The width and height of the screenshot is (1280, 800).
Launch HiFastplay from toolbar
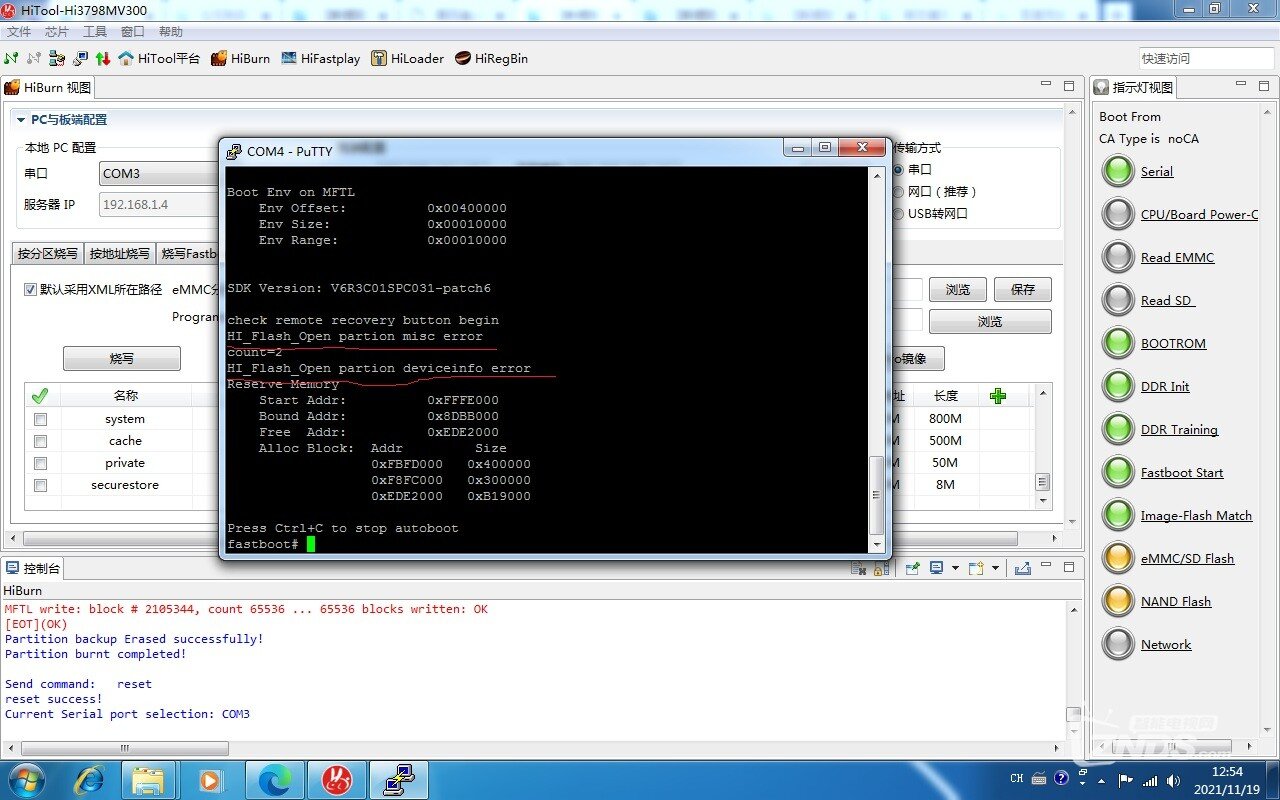[x=320, y=58]
